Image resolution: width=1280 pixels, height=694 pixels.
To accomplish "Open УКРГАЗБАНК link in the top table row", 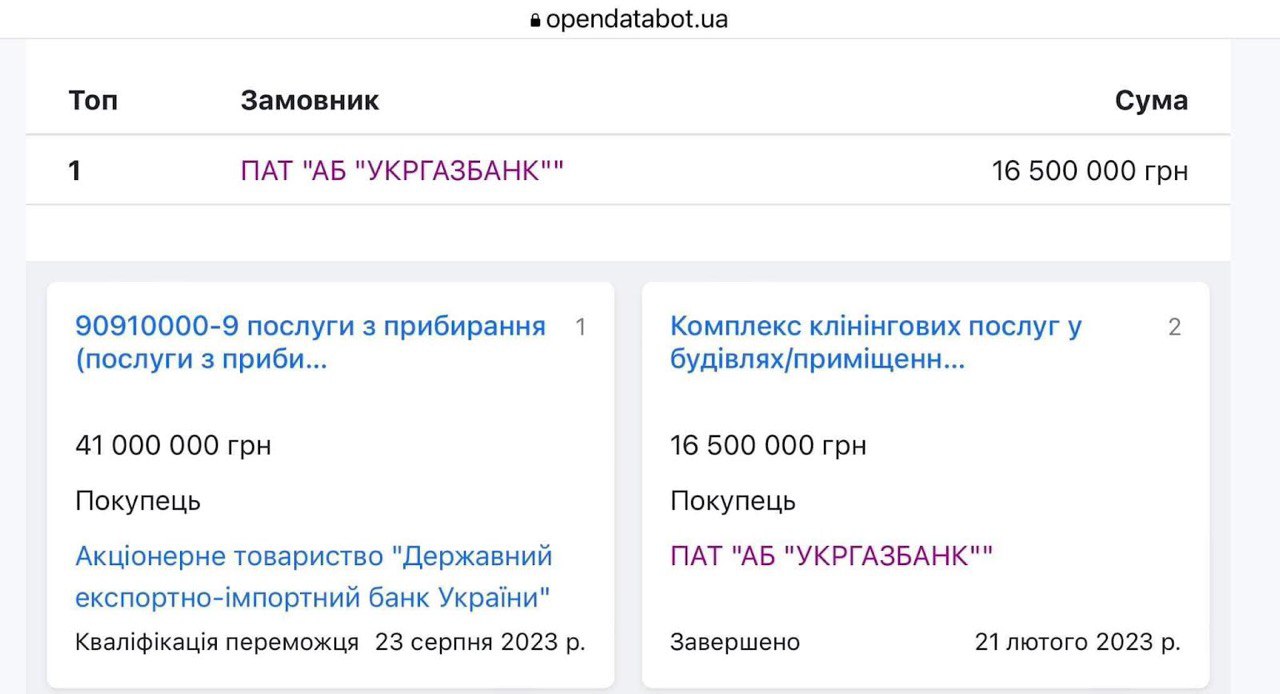I will tap(402, 171).
